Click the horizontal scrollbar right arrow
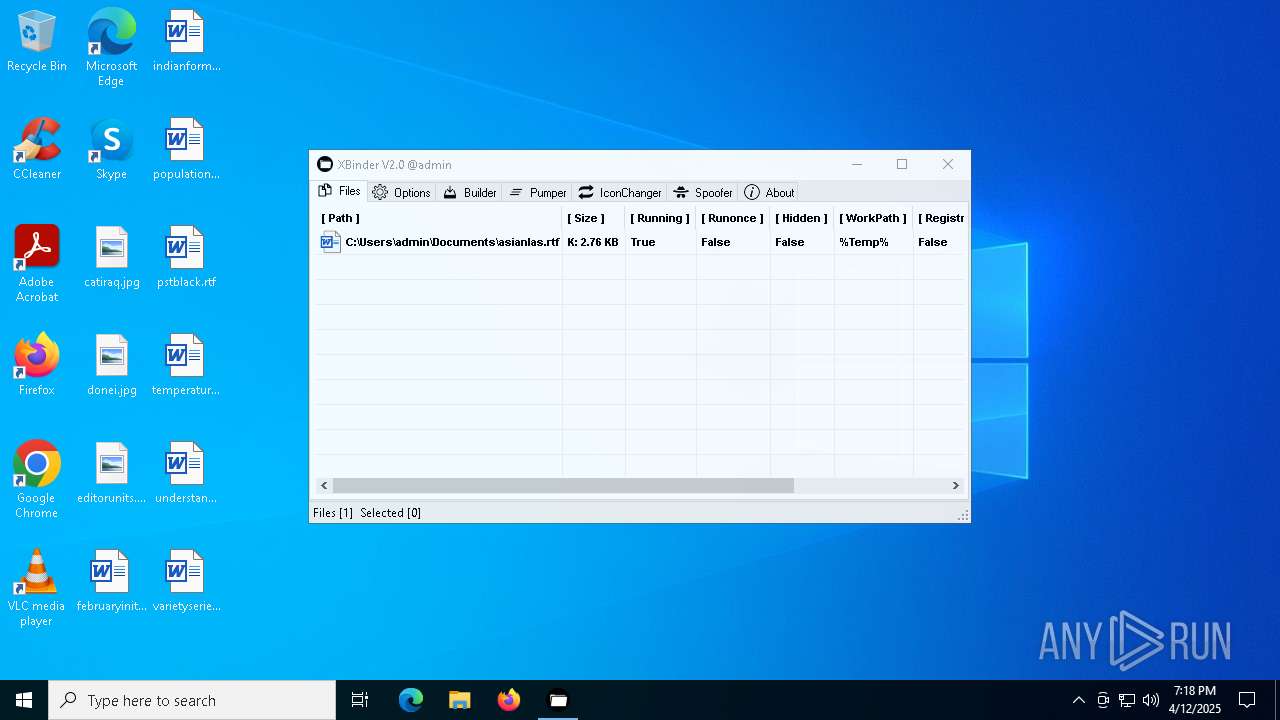 point(955,485)
